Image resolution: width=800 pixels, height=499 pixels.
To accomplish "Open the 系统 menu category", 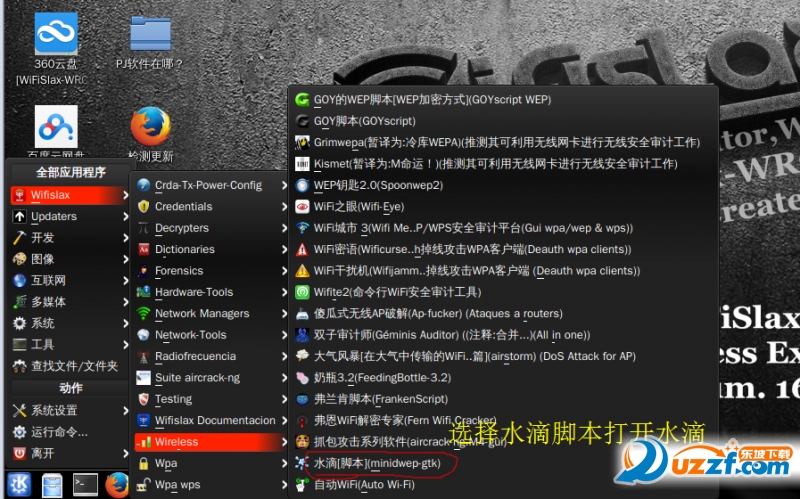I will point(69,323).
